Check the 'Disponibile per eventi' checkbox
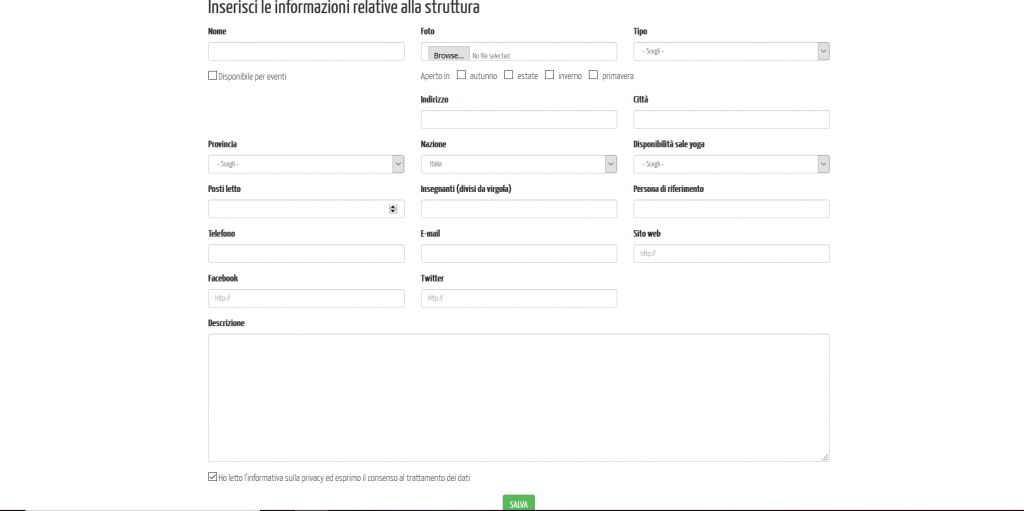 coord(212,76)
